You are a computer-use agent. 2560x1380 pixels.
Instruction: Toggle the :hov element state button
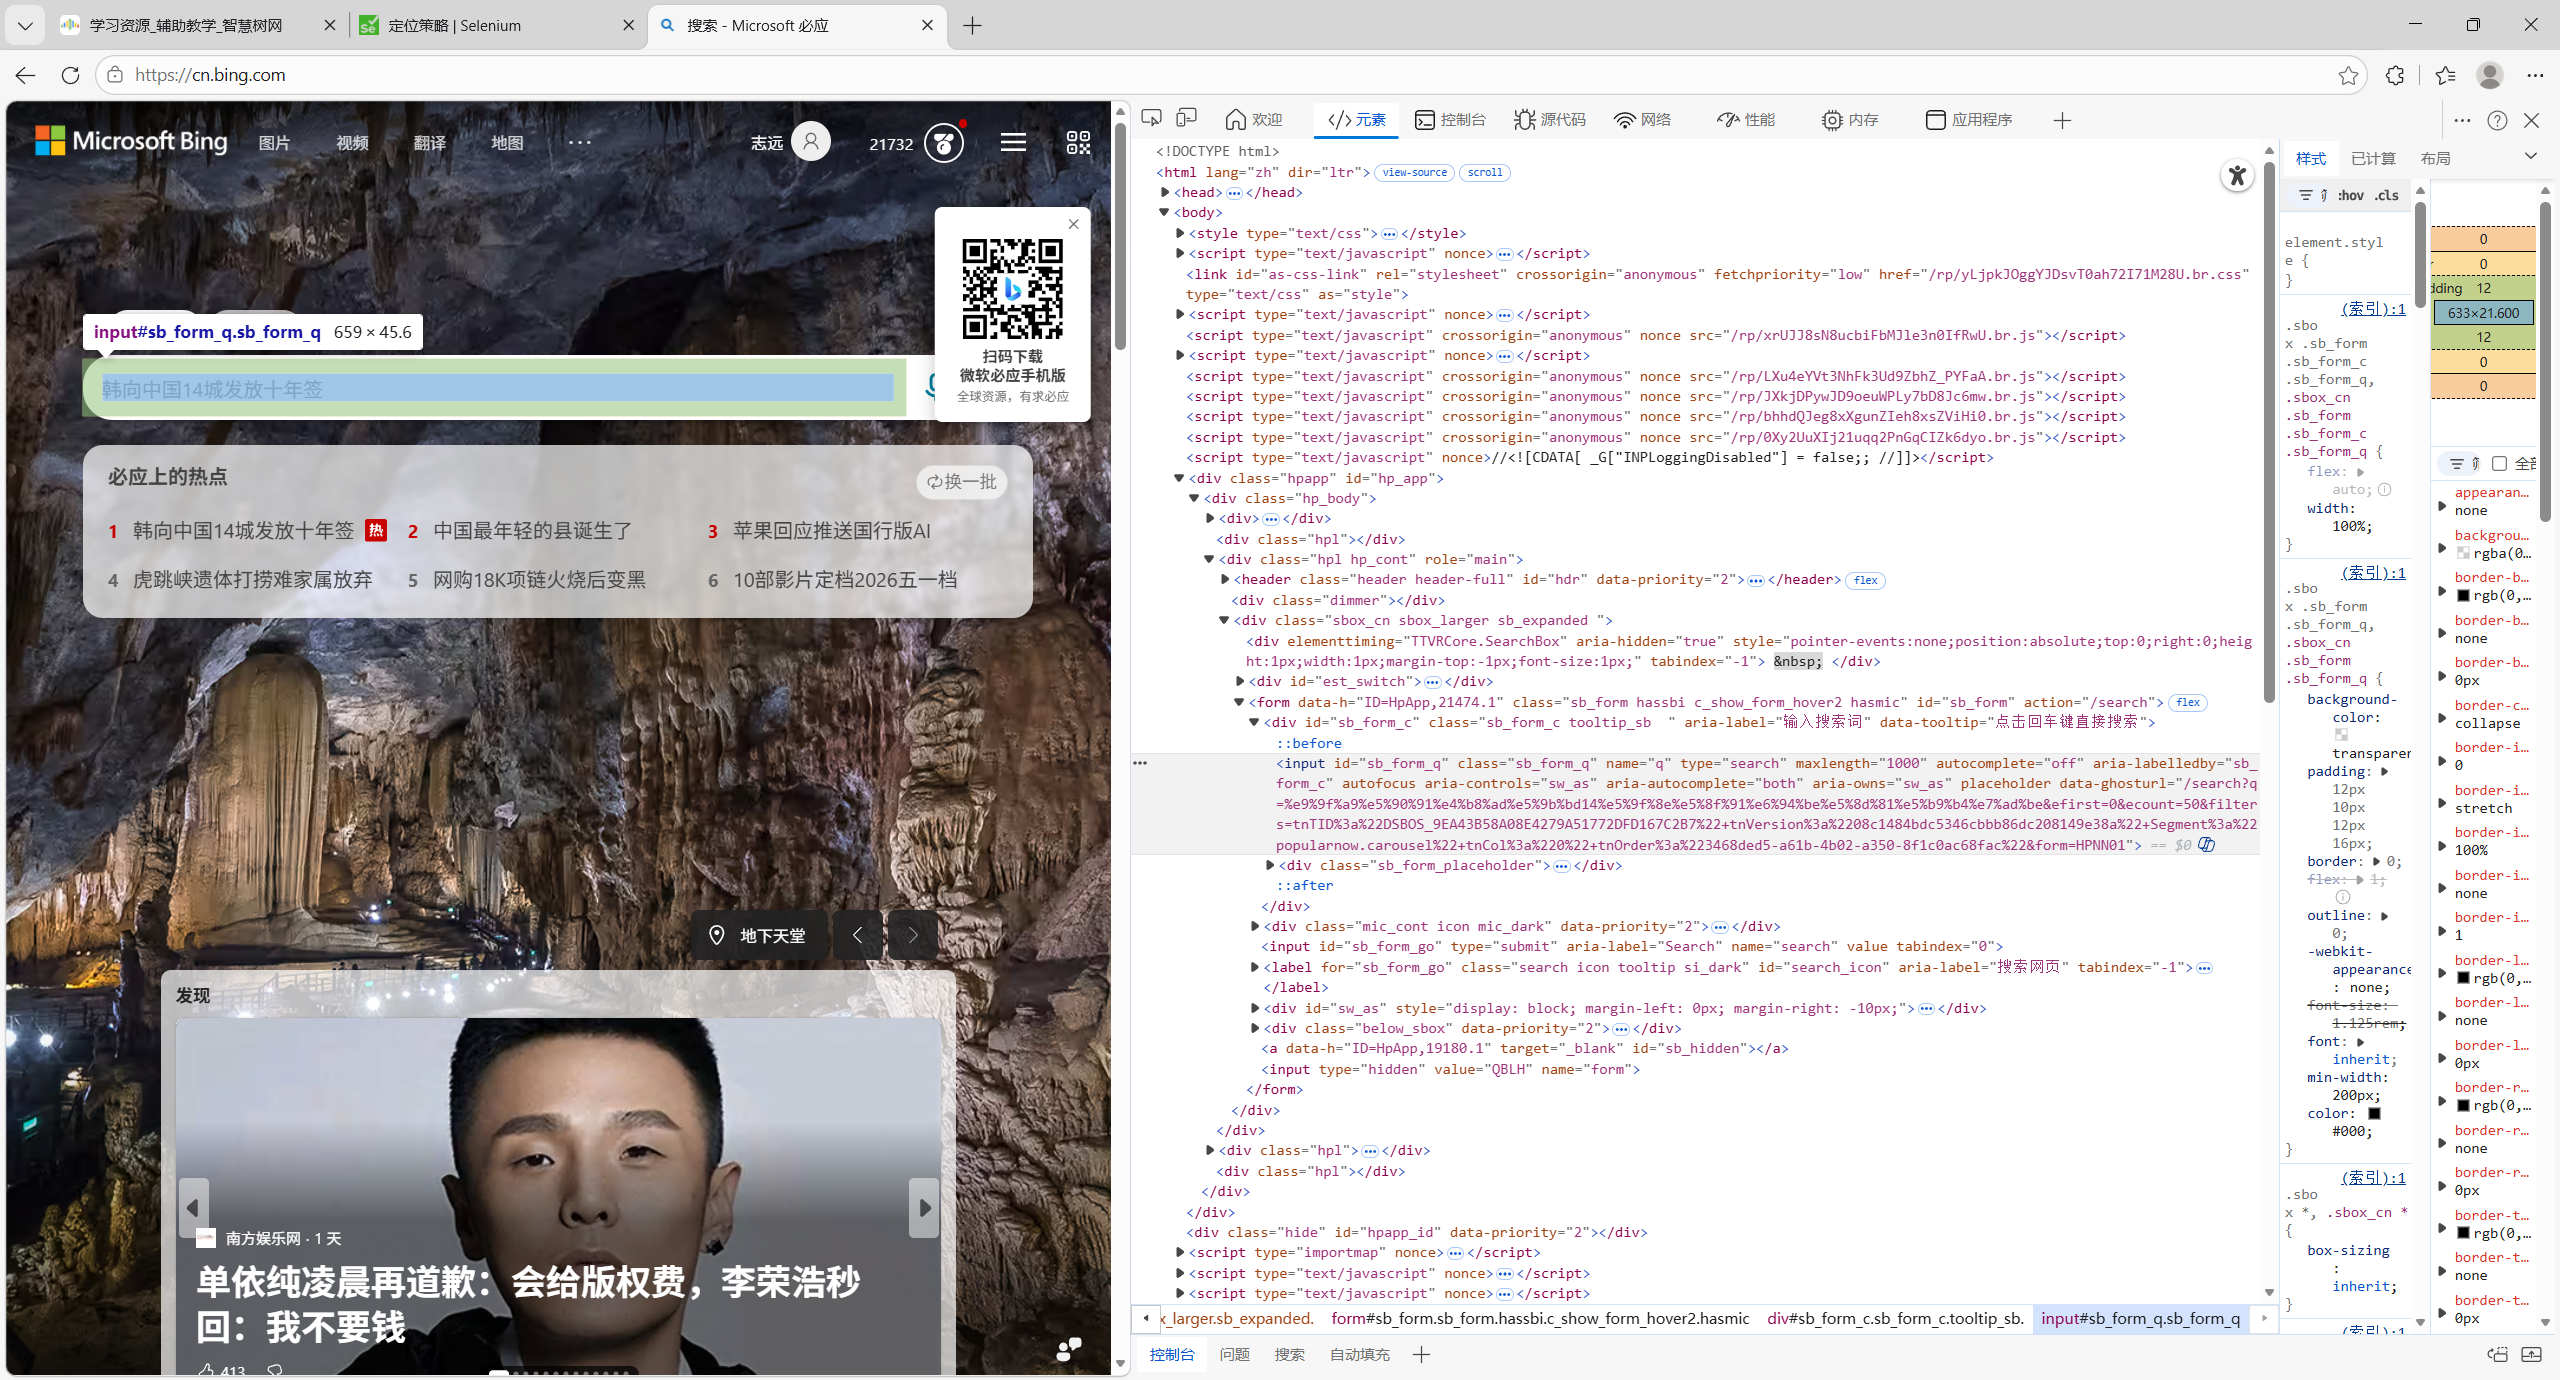click(x=2351, y=195)
